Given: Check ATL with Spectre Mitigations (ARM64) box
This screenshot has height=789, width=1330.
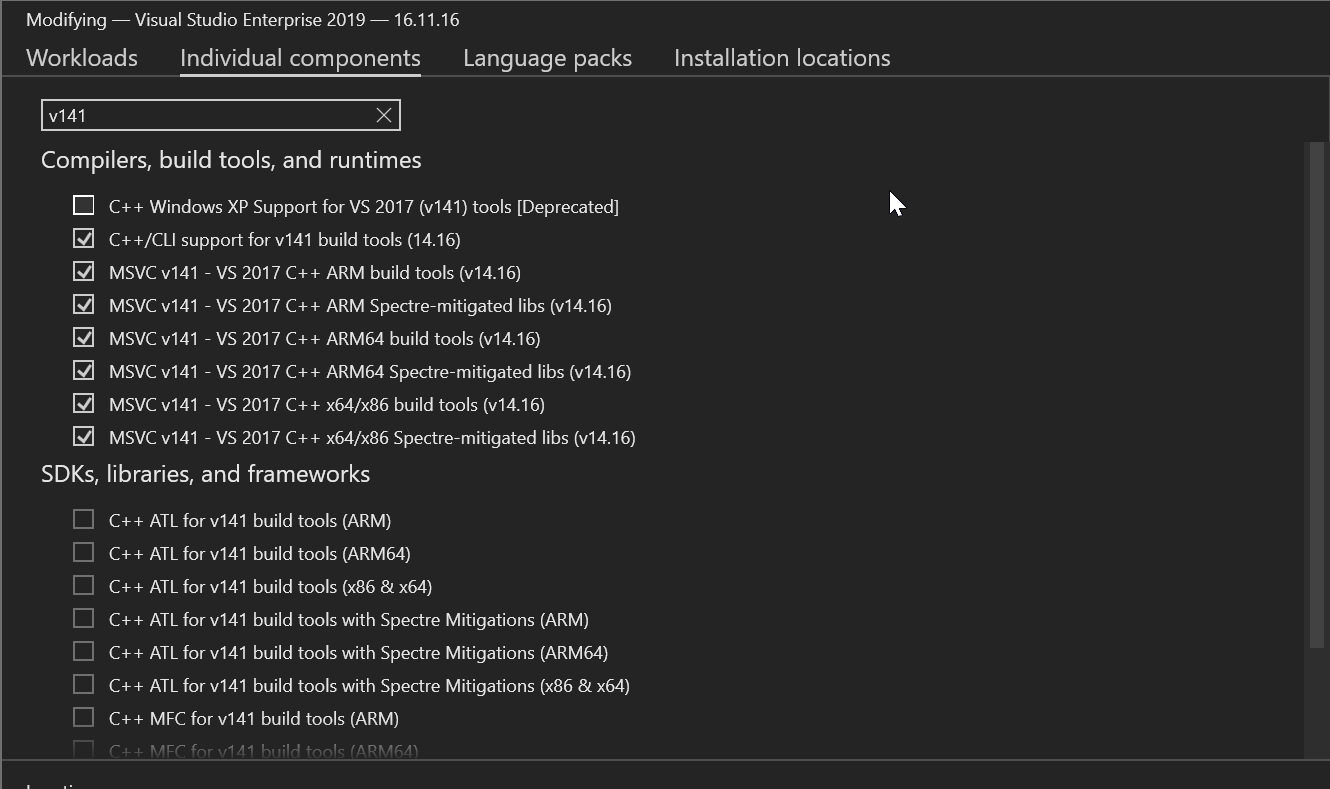Looking at the screenshot, I should [84, 652].
